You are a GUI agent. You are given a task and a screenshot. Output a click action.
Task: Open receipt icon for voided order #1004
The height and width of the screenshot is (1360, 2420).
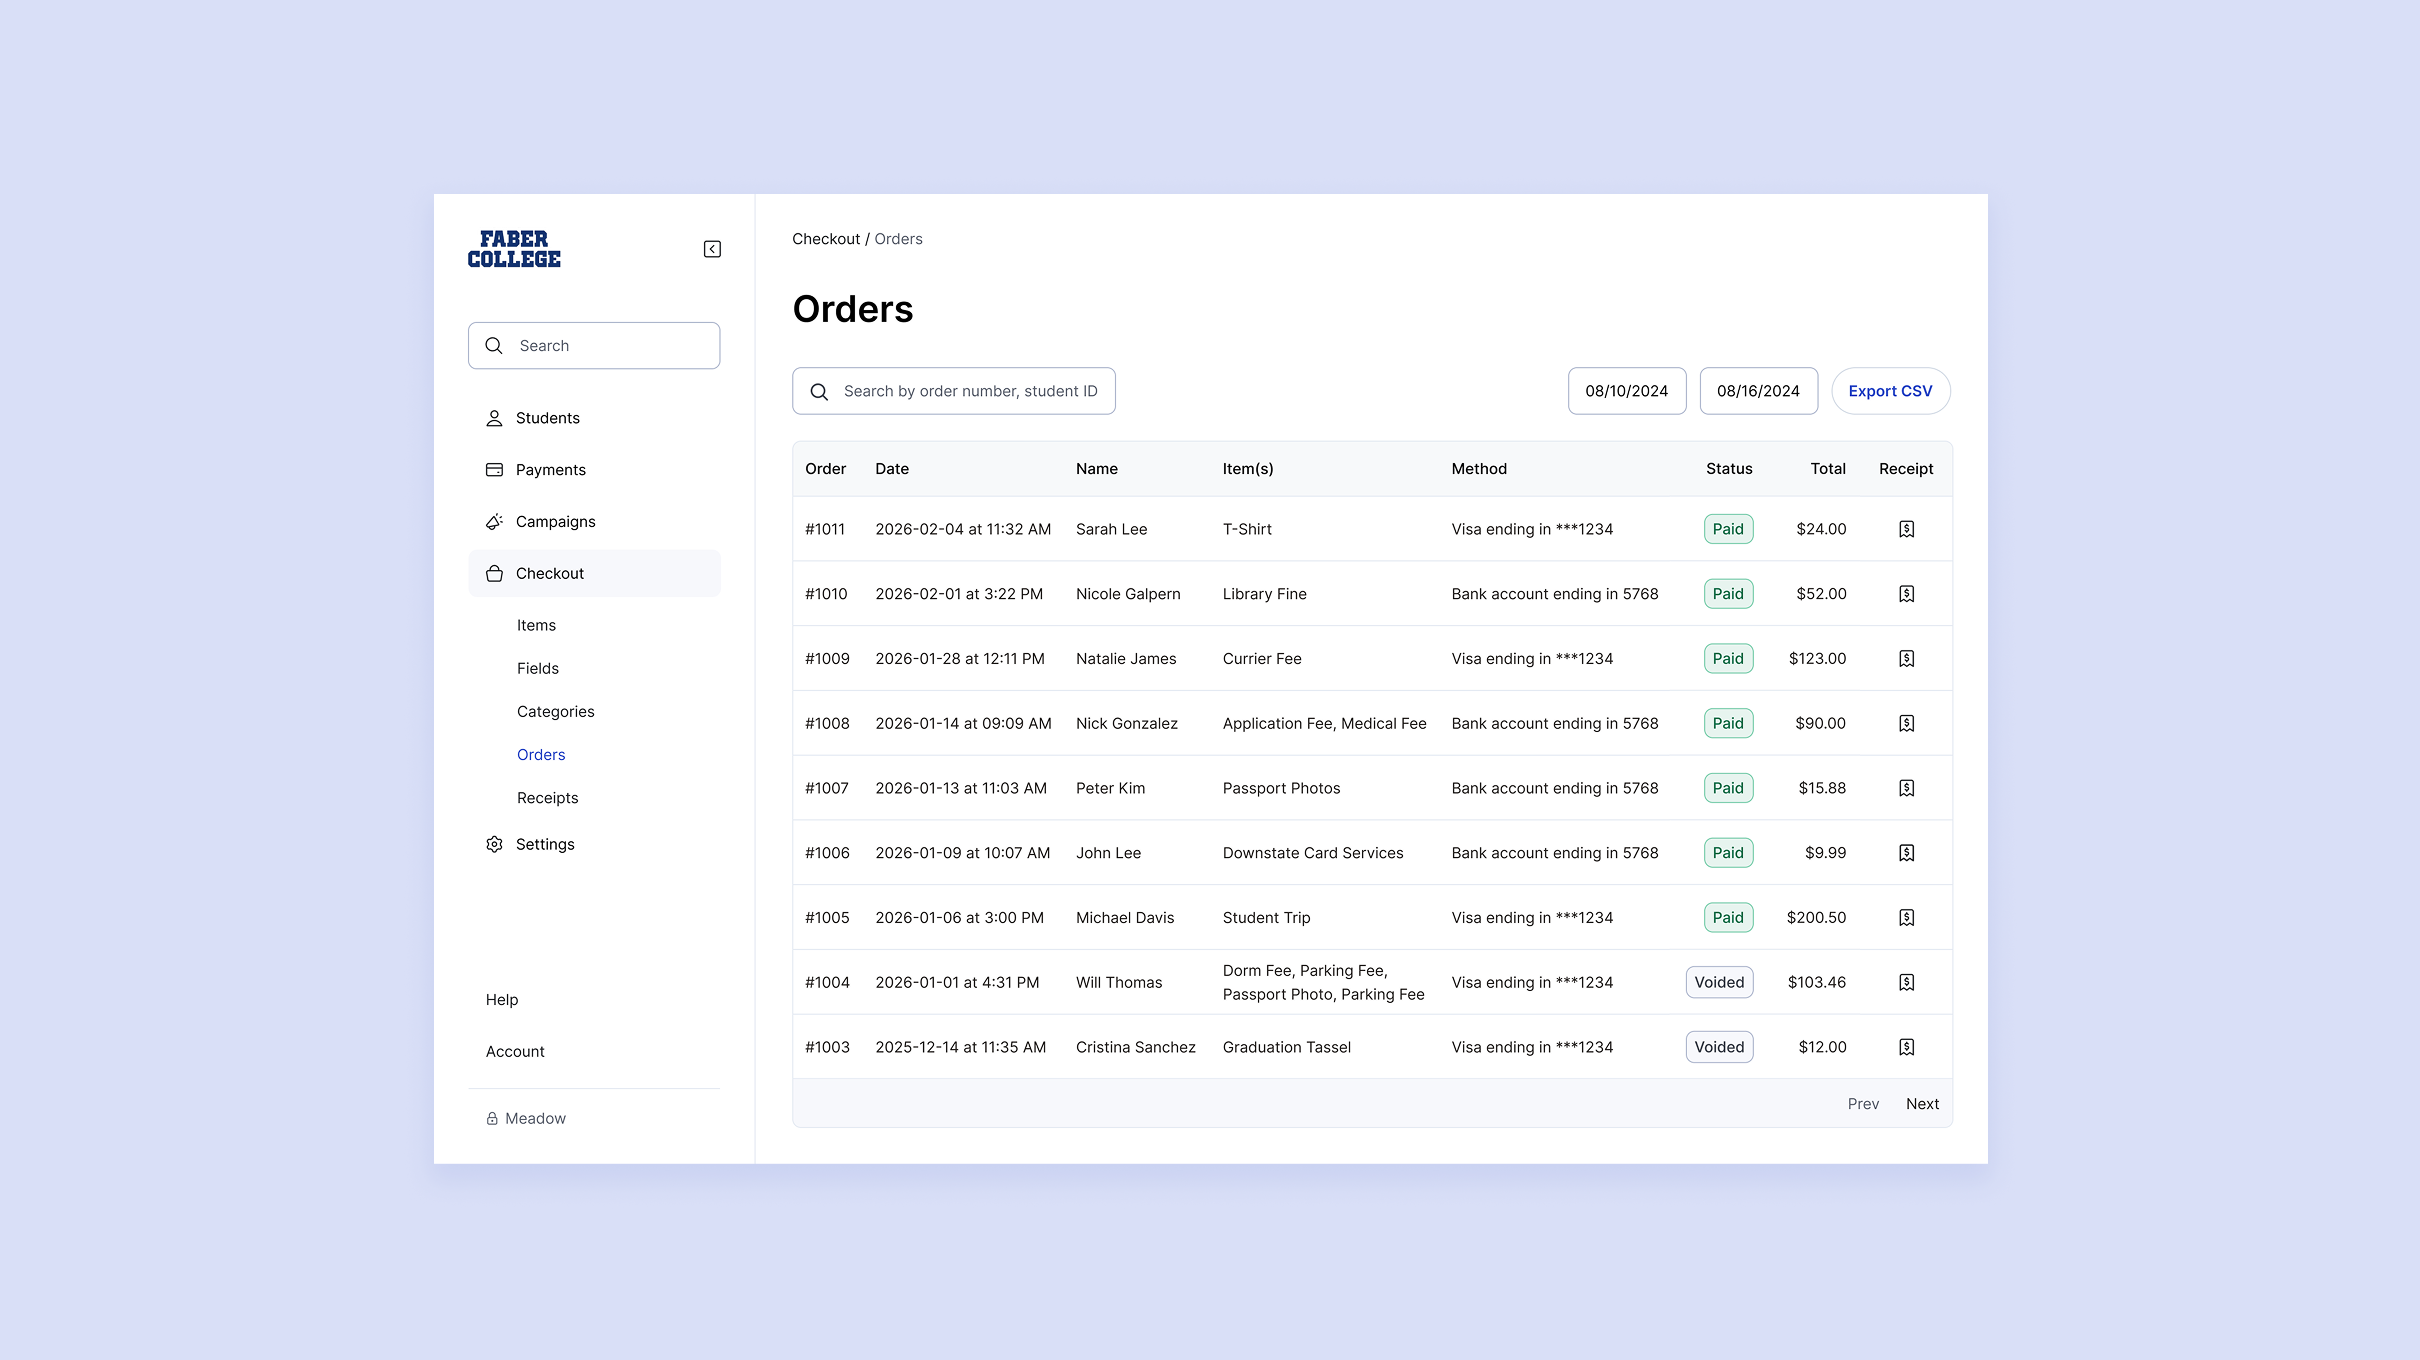click(1906, 982)
